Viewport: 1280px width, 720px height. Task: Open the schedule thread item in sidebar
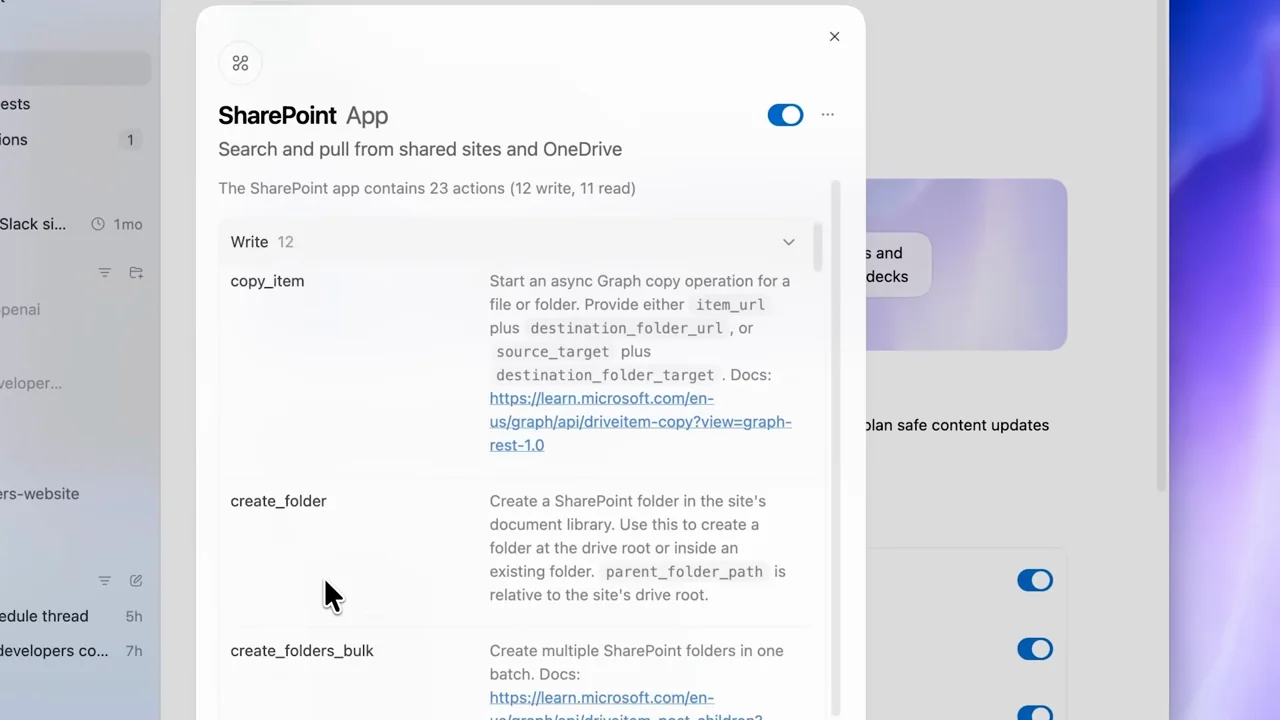coord(73,617)
